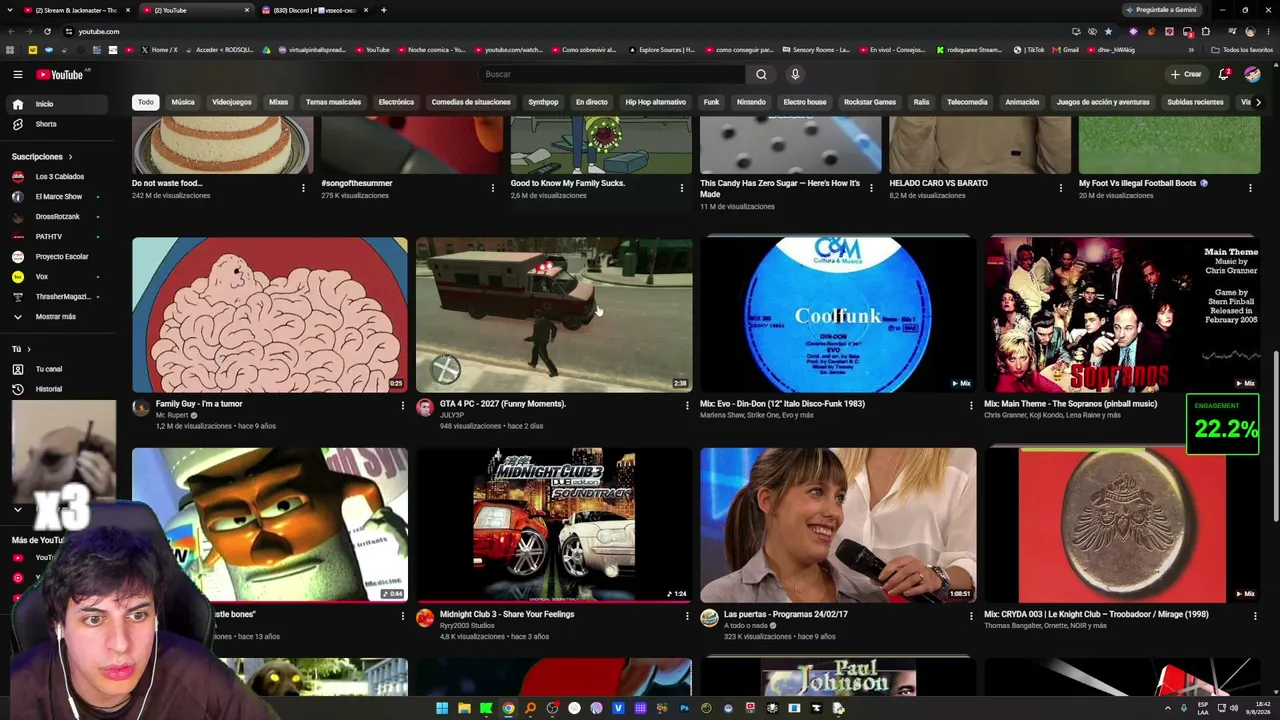The image size is (1280, 720).
Task: Start voice search with the microphone
Action: point(795,74)
